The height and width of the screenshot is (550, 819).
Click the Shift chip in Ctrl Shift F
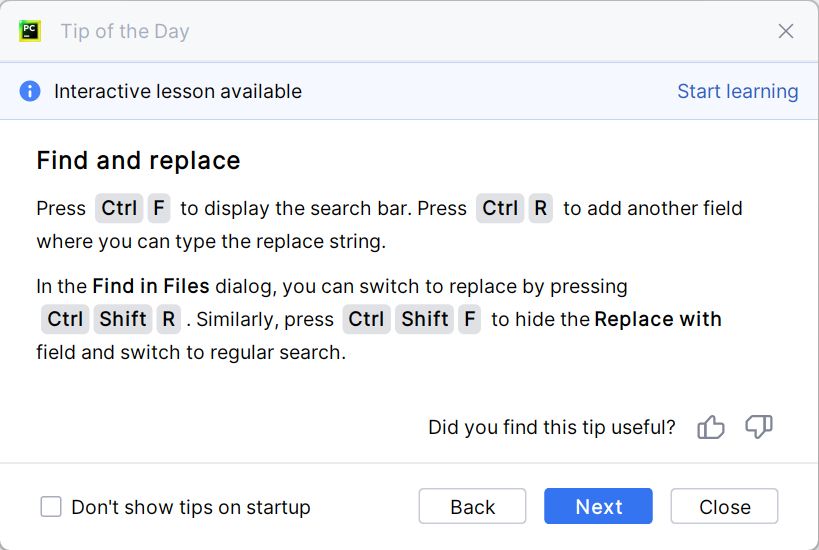coord(425,319)
